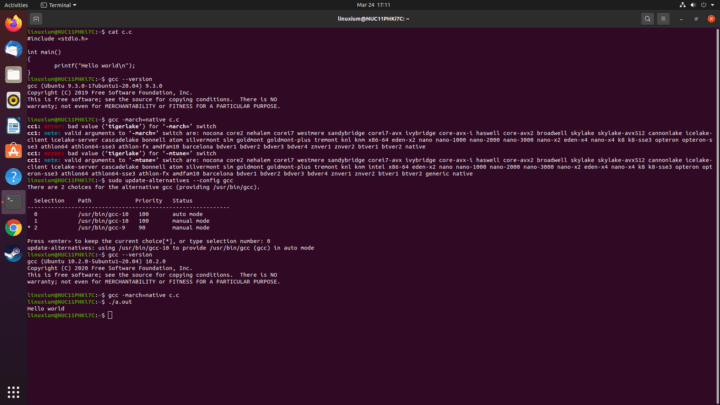Click the 'Hello world' output line

[45, 309]
